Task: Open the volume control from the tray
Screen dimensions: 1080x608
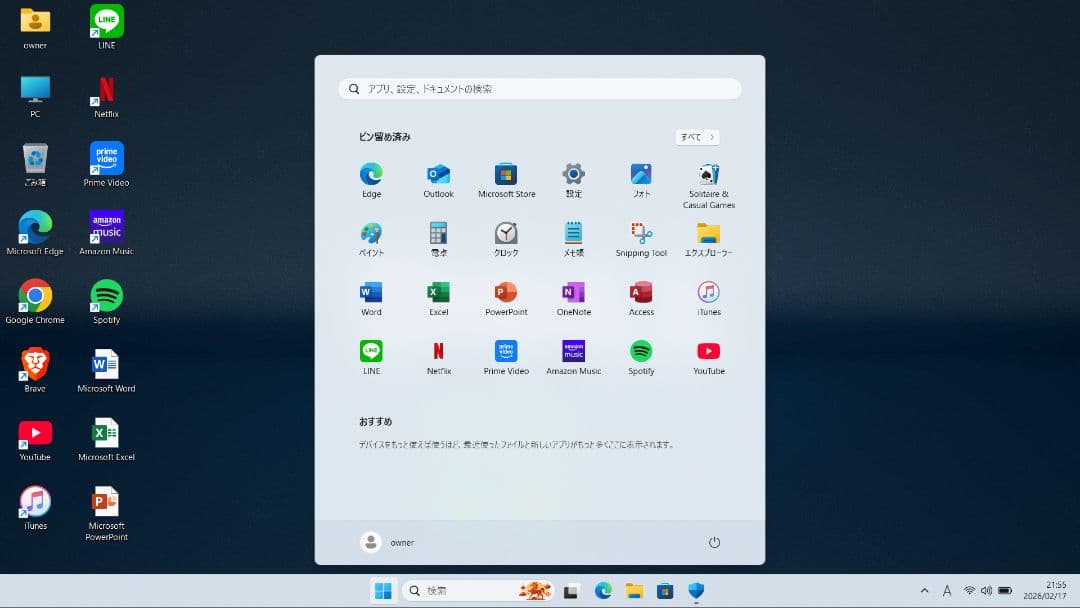Action: [988, 590]
